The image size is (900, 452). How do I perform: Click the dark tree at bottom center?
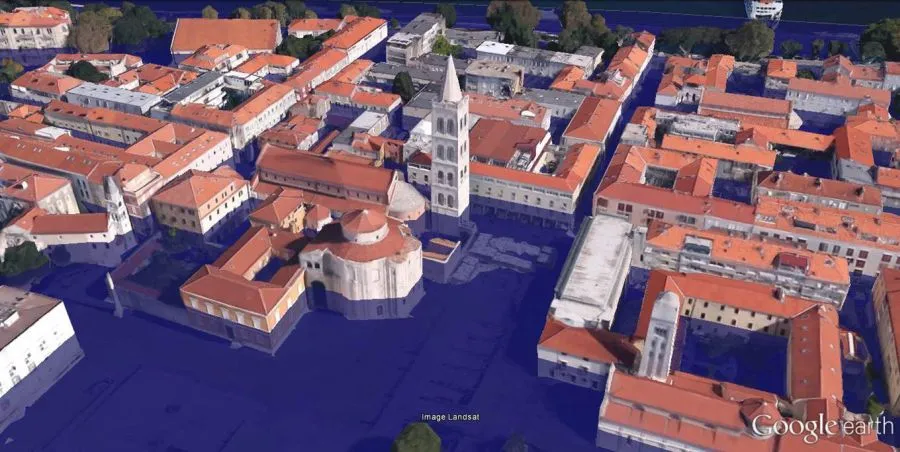(x=417, y=438)
